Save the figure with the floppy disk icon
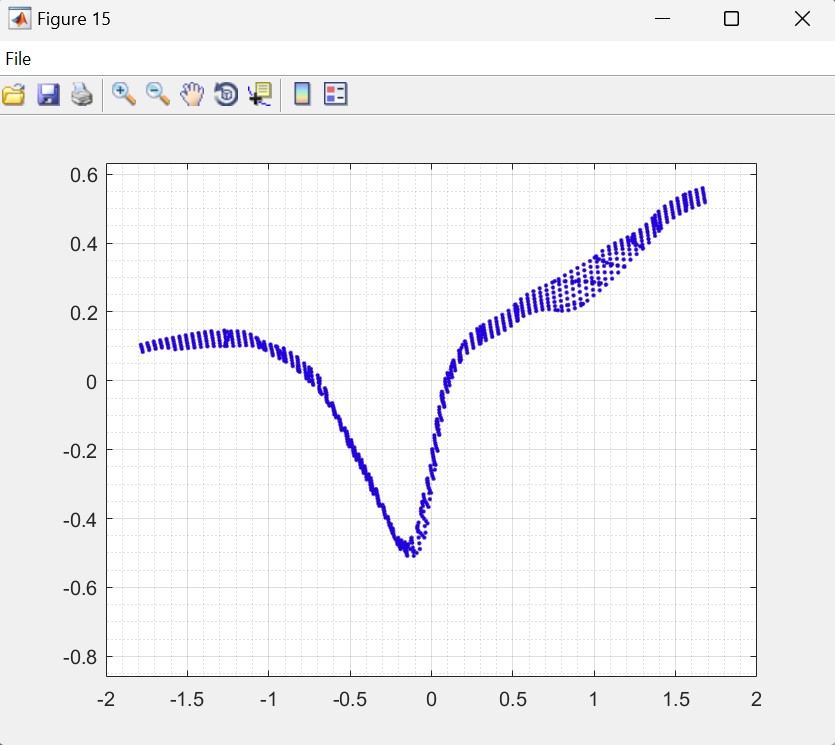The width and height of the screenshot is (835, 745). pyautogui.click(x=48, y=95)
